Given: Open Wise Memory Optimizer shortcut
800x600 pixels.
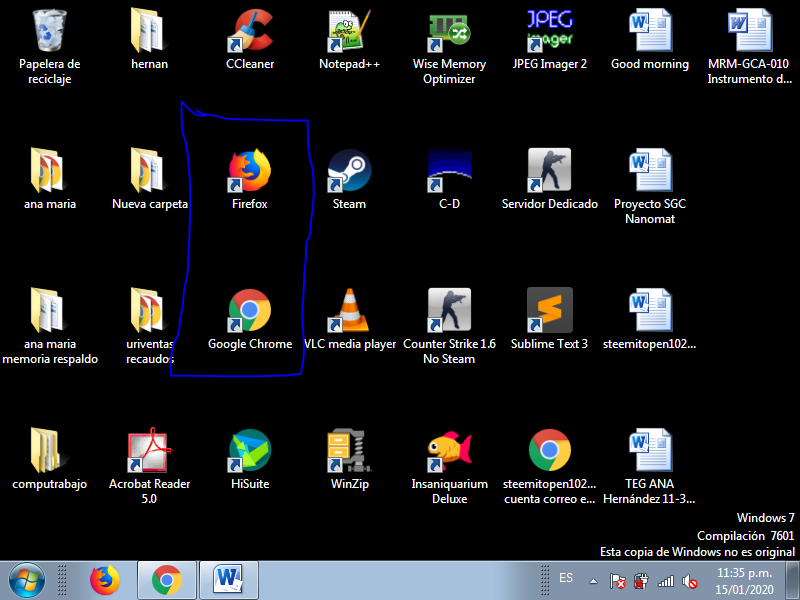Looking at the screenshot, I should 449,32.
